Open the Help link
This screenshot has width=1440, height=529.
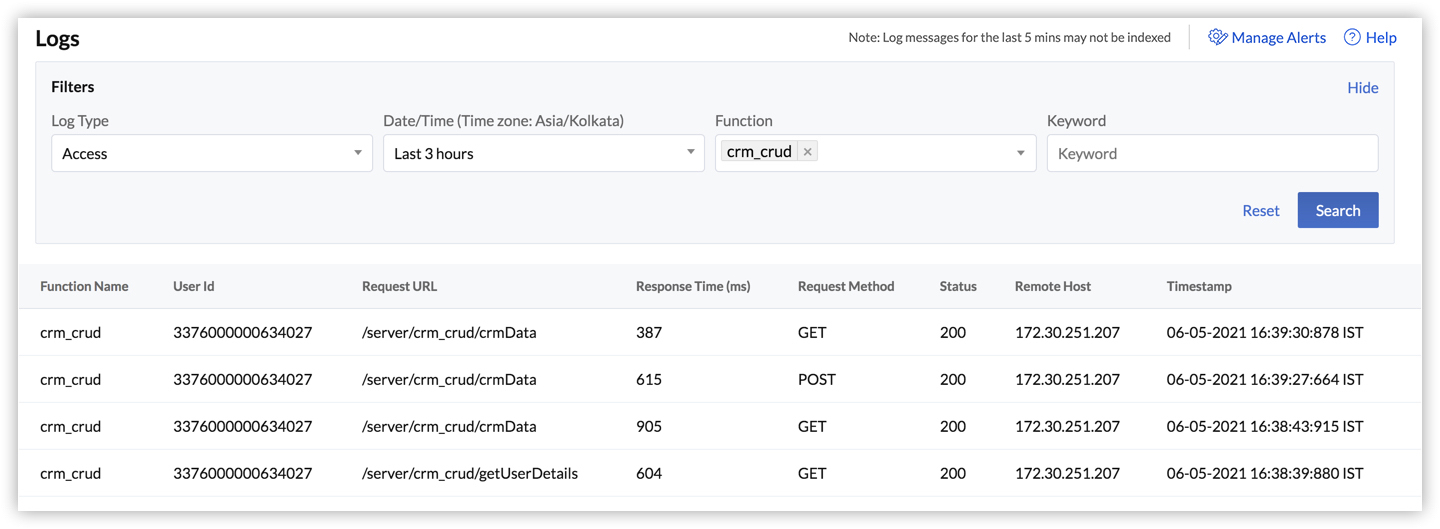1381,37
